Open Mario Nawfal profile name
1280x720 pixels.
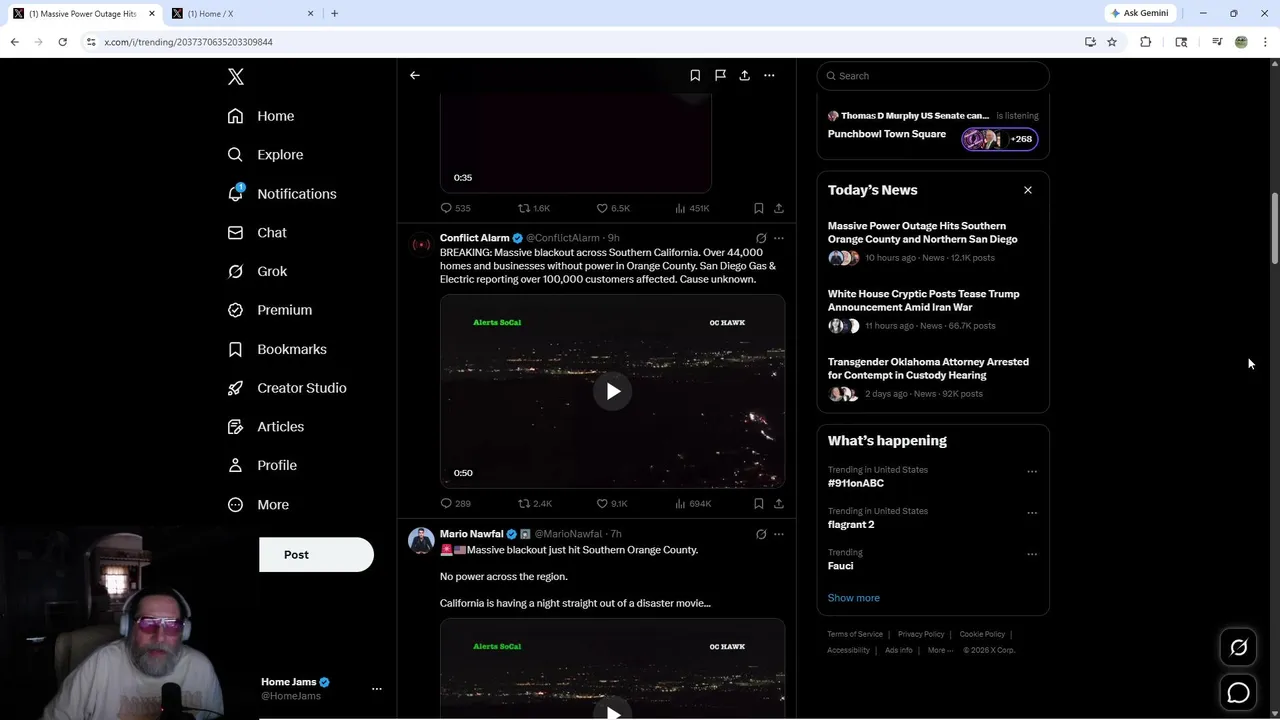472,534
